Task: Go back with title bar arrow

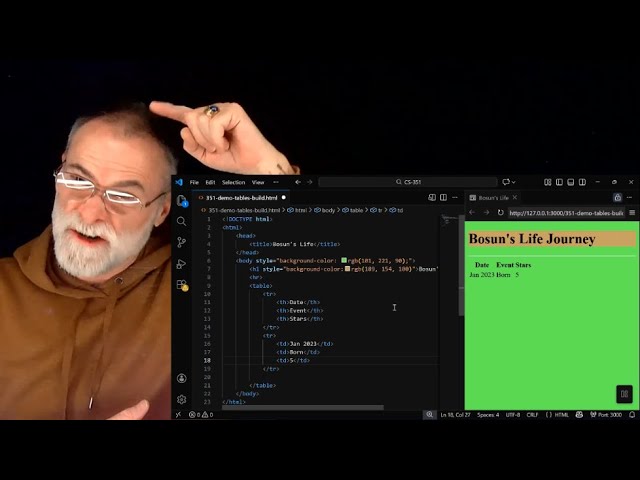Action: click(x=298, y=182)
